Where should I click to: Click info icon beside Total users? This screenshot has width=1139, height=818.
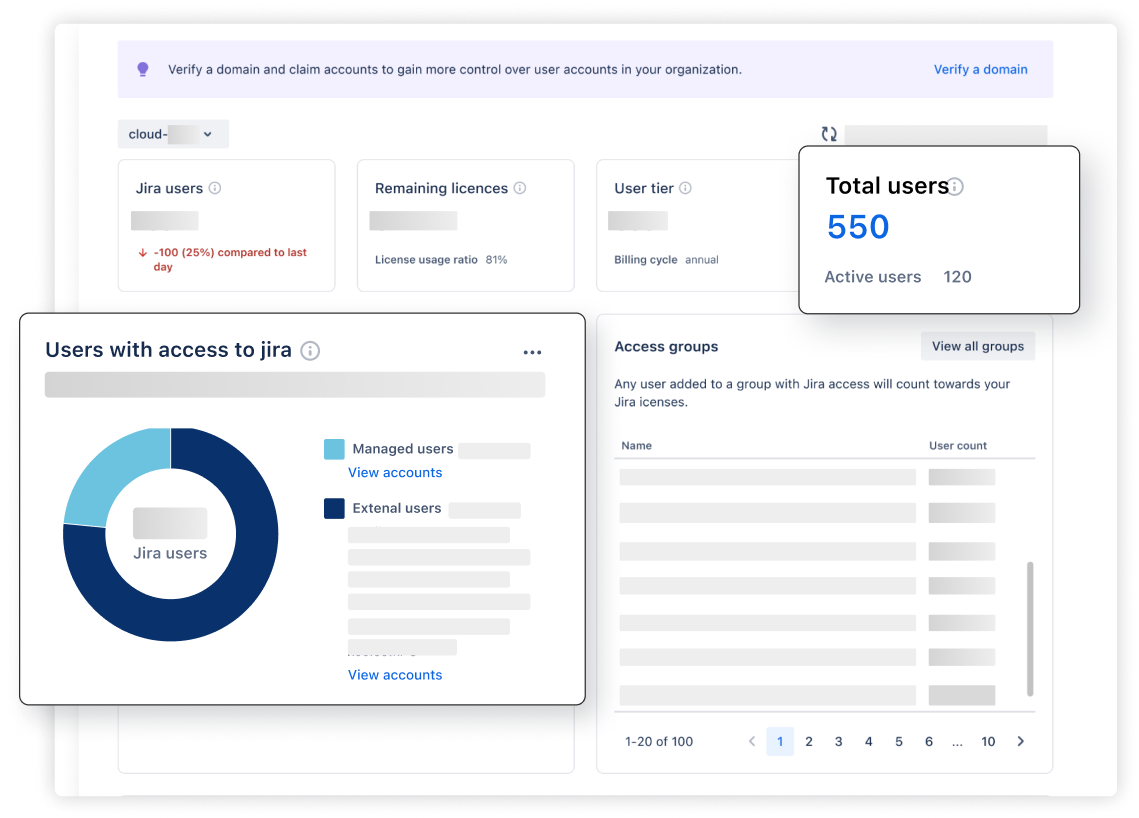coord(956,187)
